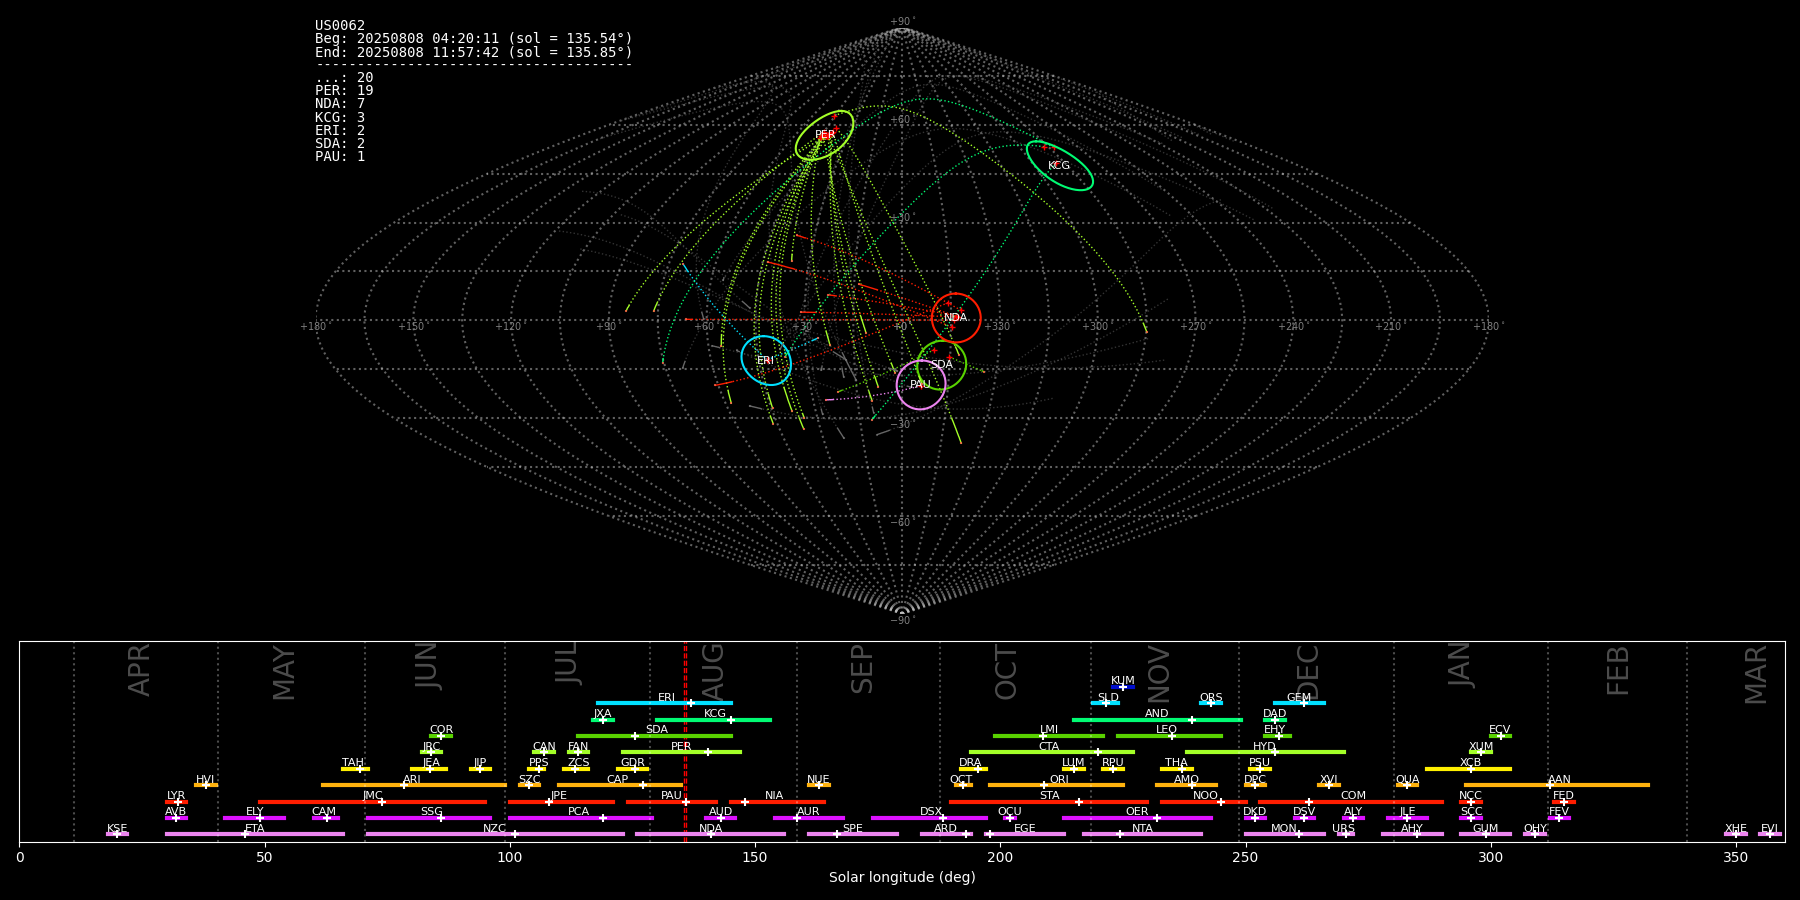Select the PER activity bar in timeline

point(681,752)
